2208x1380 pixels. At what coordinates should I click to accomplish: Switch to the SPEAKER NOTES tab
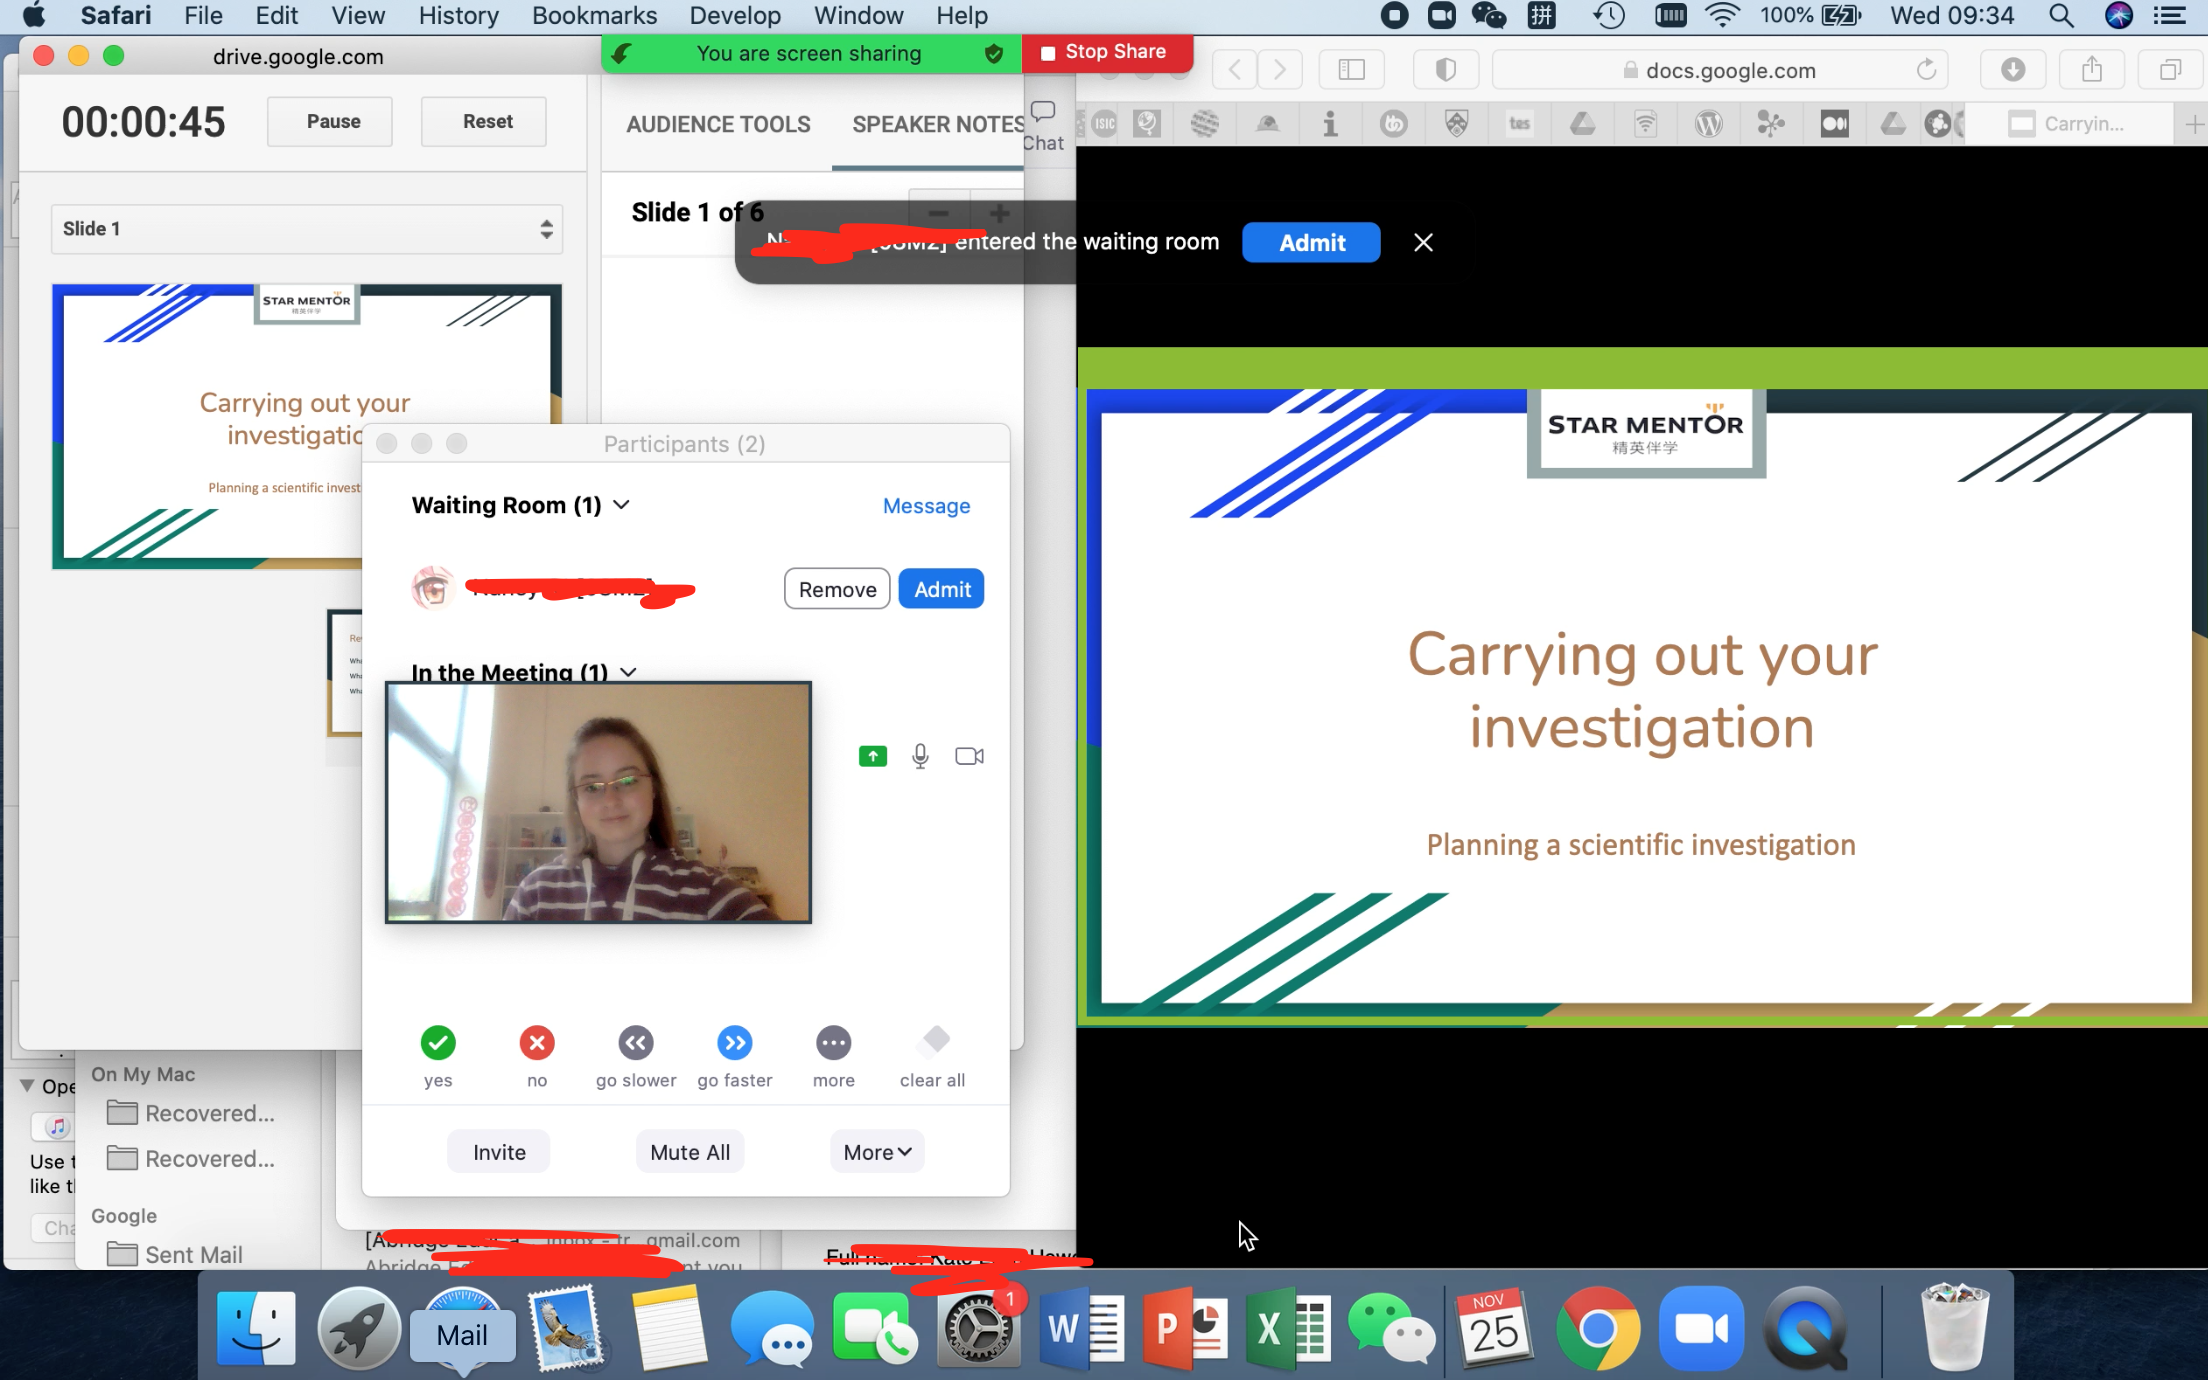pos(938,124)
